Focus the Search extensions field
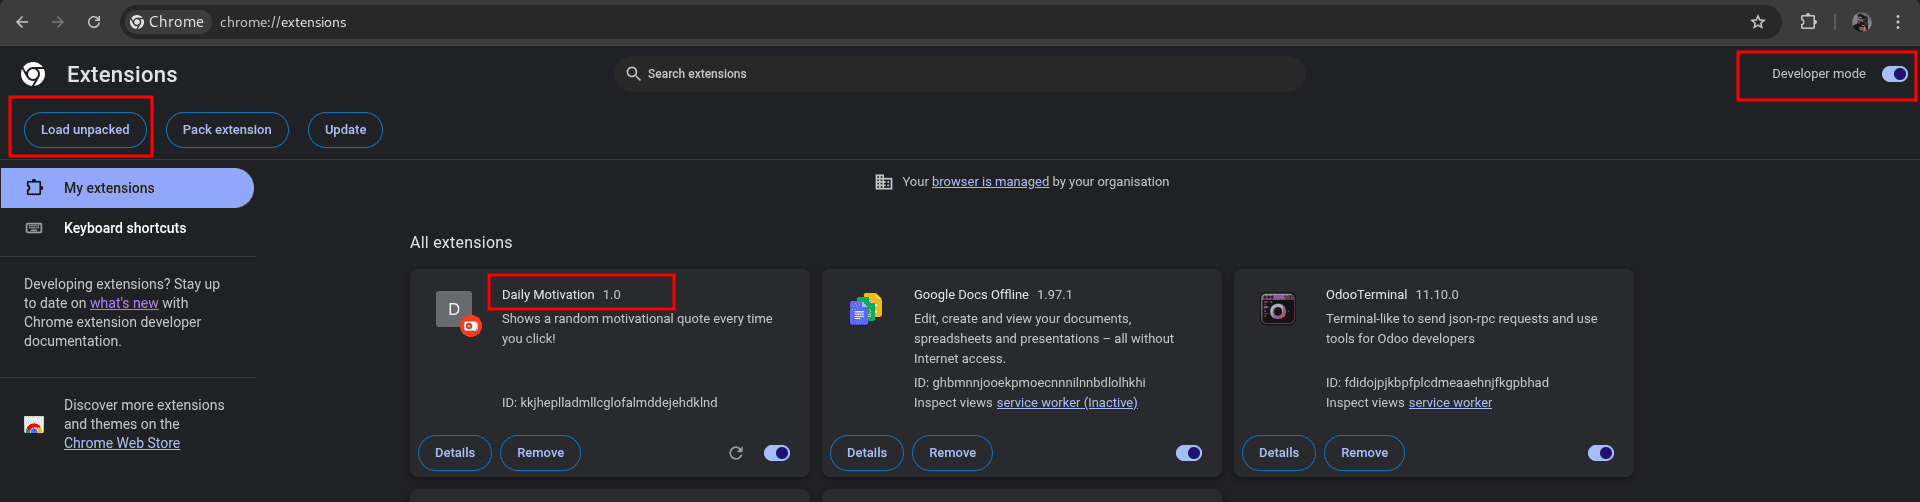Screen dimensions: 1920x502 tap(960, 74)
